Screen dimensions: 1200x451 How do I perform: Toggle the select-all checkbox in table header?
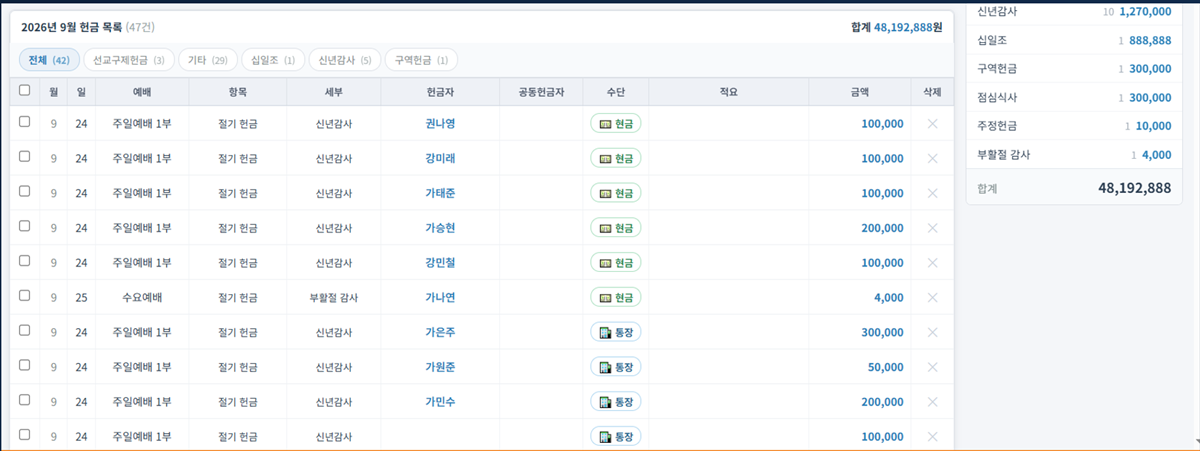[25, 90]
